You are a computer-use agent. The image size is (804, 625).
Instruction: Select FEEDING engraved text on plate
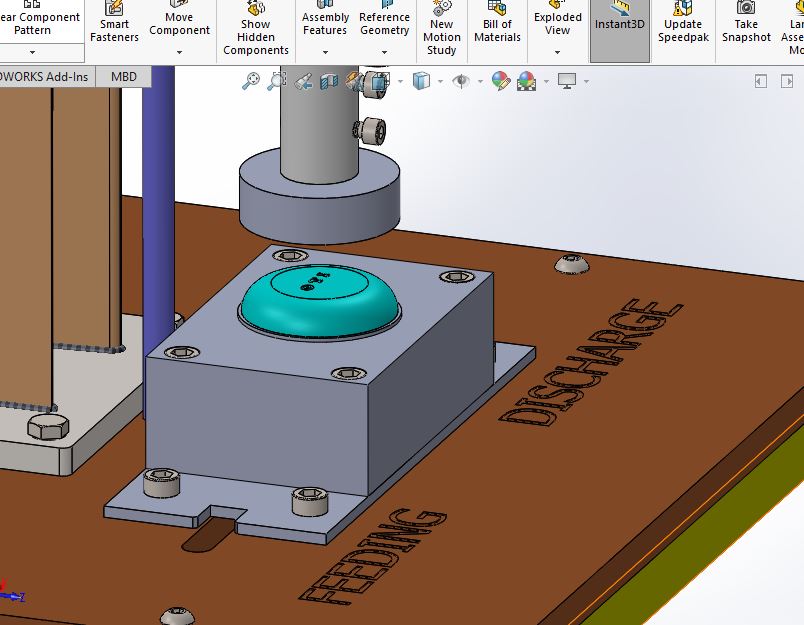(373, 555)
